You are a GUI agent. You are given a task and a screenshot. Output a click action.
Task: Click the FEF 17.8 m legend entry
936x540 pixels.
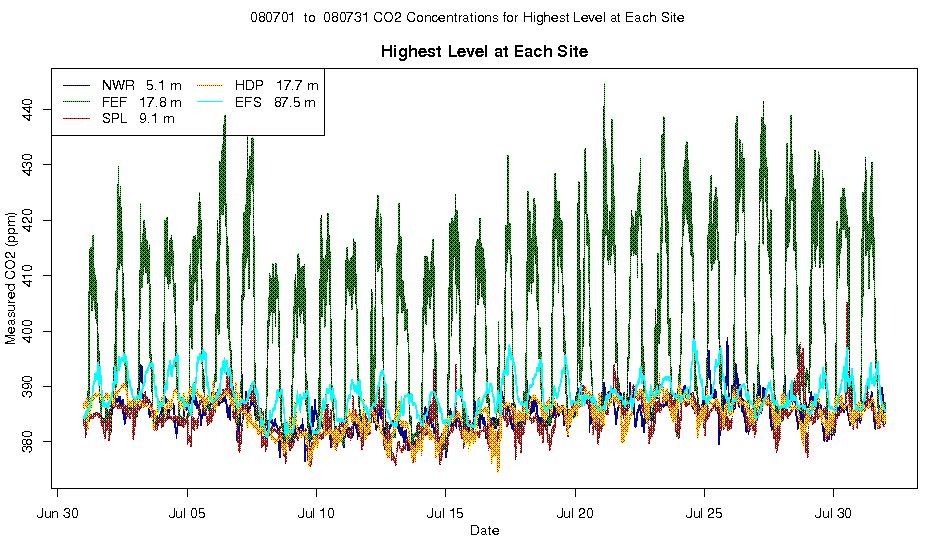coord(122,102)
